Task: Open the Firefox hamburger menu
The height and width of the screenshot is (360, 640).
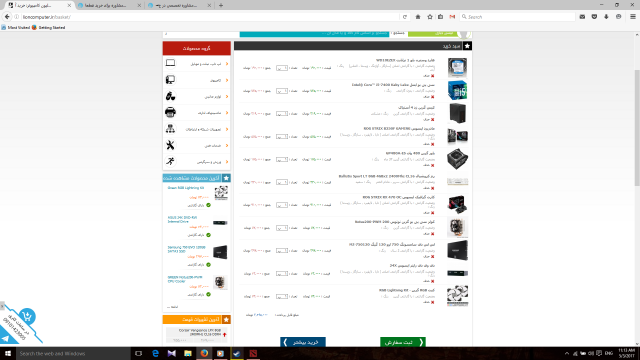Action: [633, 17]
